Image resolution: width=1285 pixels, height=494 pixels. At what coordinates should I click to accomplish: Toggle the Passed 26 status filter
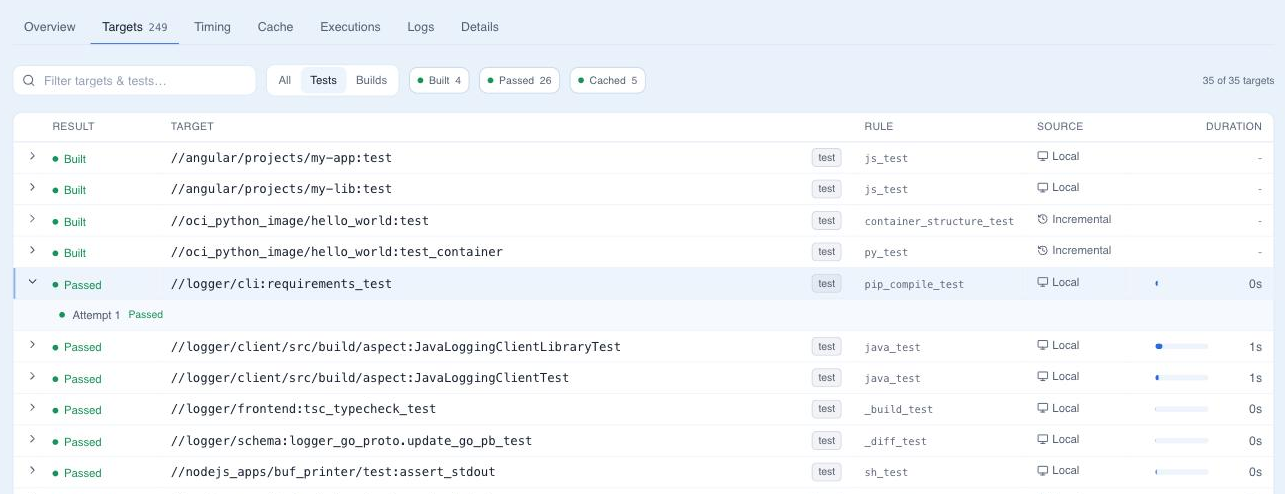tap(520, 80)
